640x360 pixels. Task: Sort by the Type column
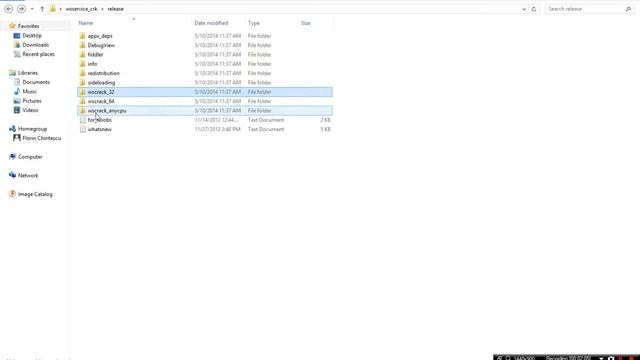(x=253, y=23)
